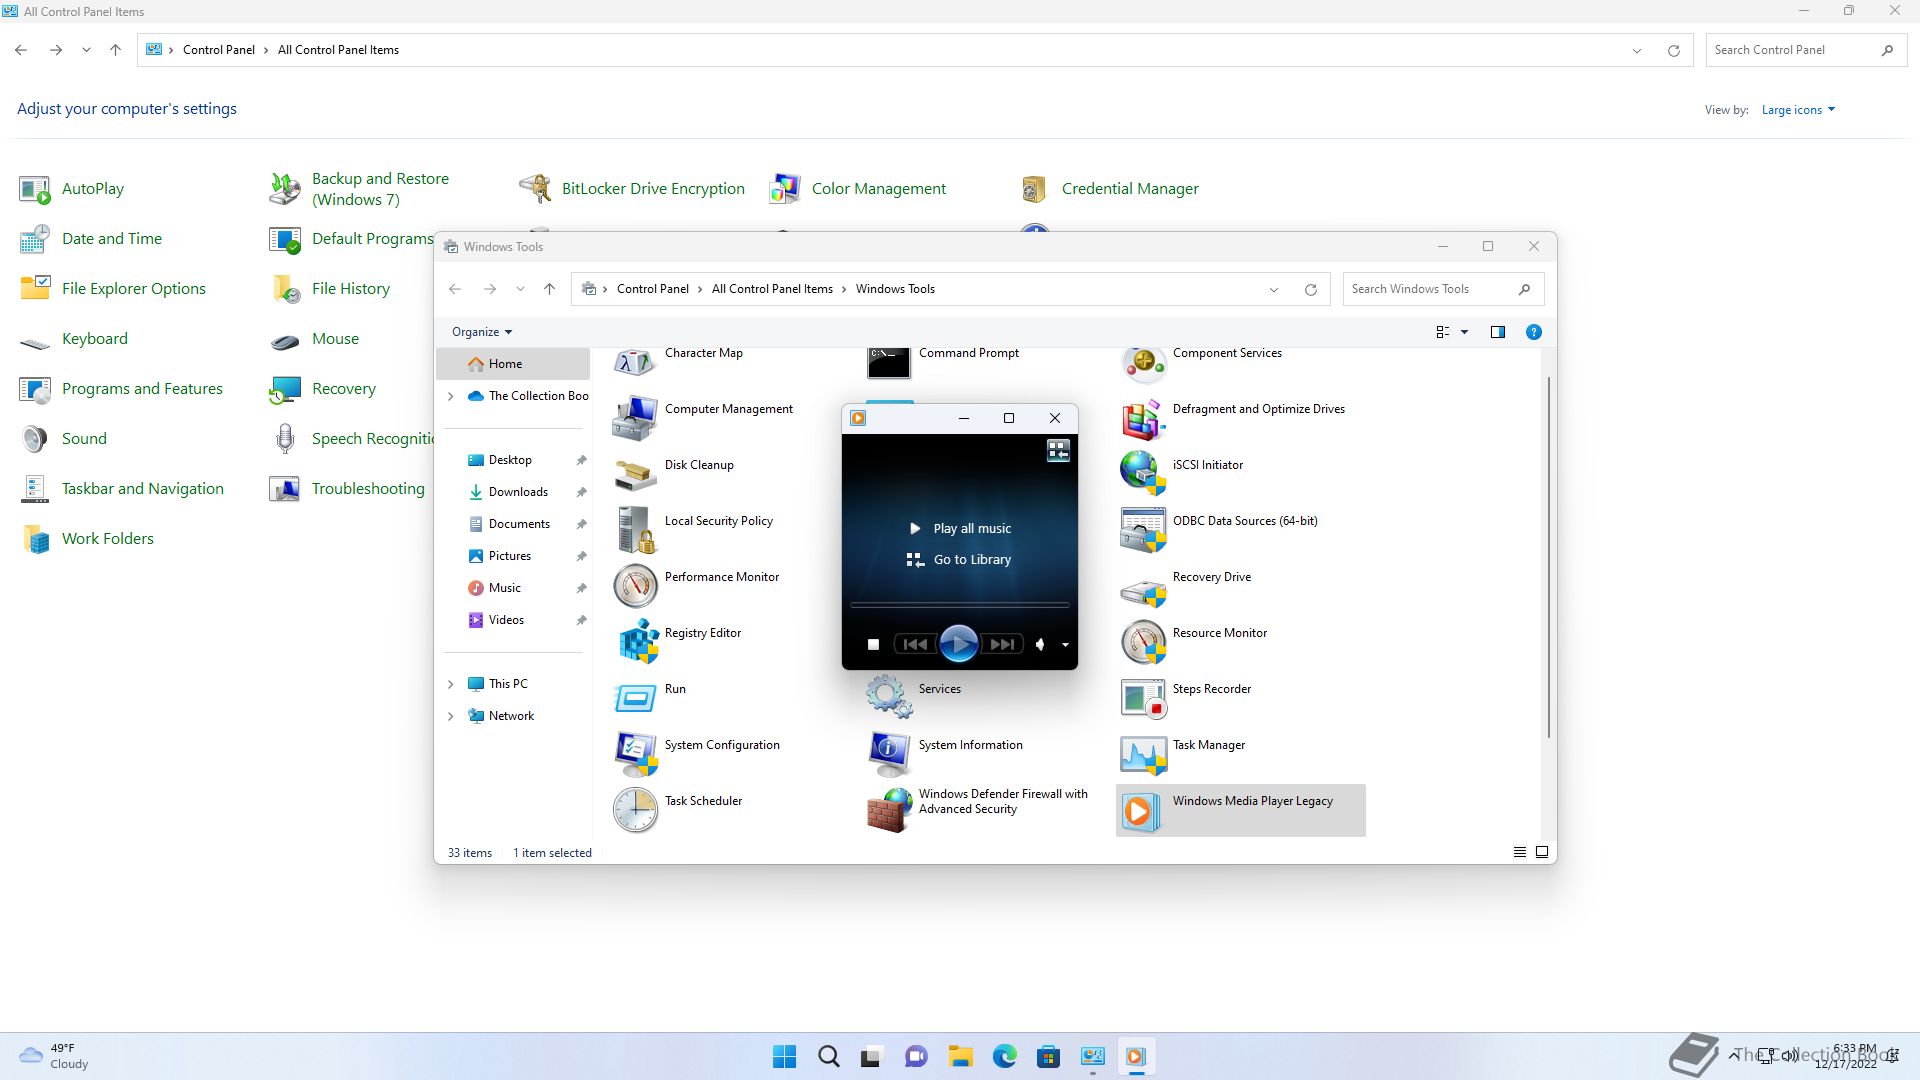Open Disk Cleanup tool
Viewport: 1920px width, 1080px height.
point(673,473)
